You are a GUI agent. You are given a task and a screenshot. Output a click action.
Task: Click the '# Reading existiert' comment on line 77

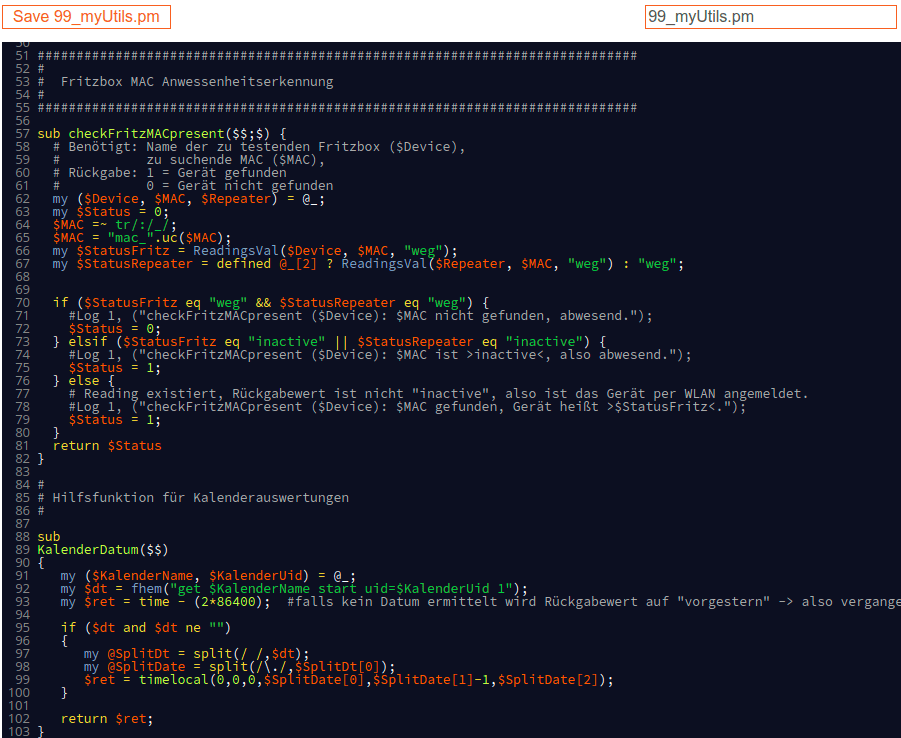click(x=438, y=394)
